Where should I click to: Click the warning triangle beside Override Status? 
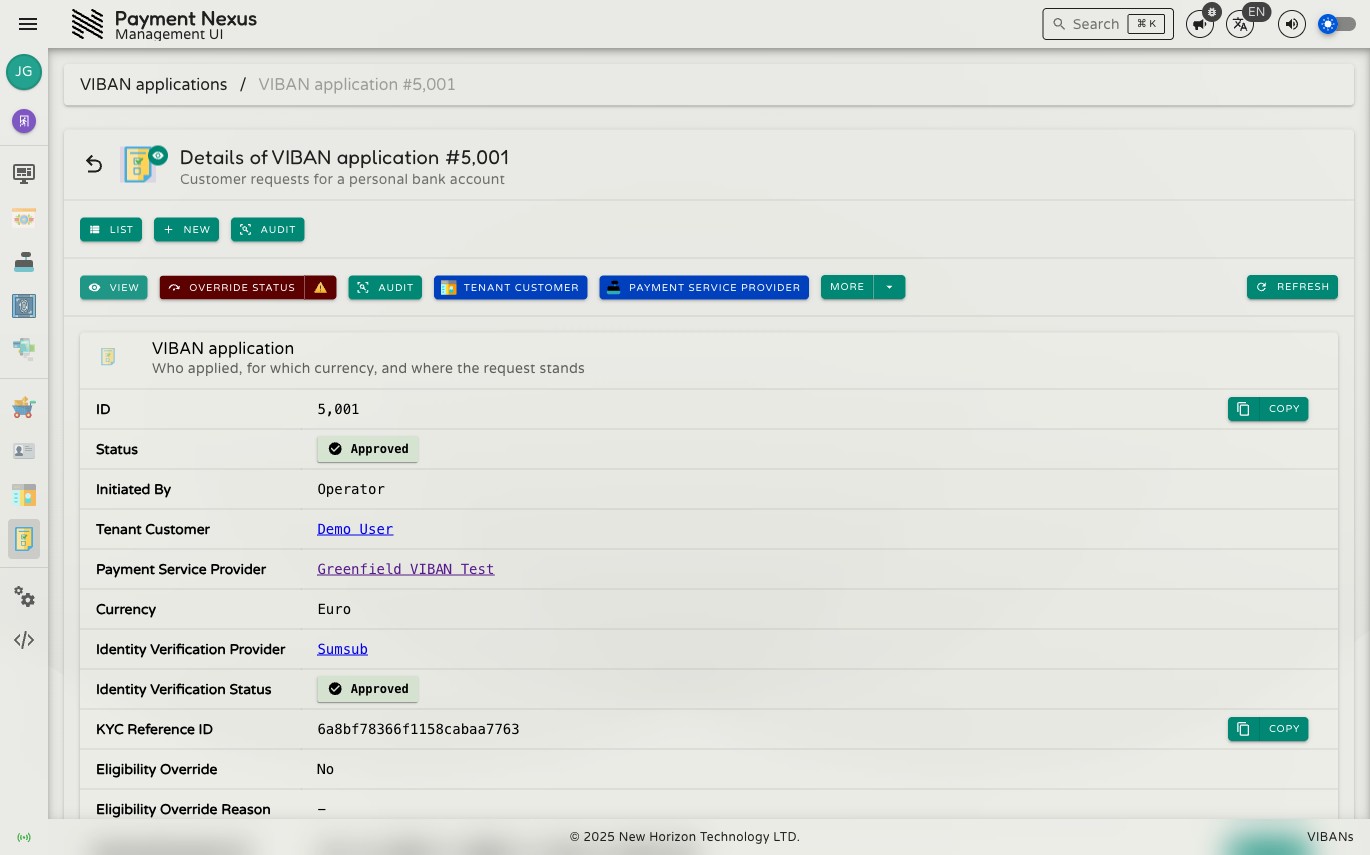coord(320,287)
